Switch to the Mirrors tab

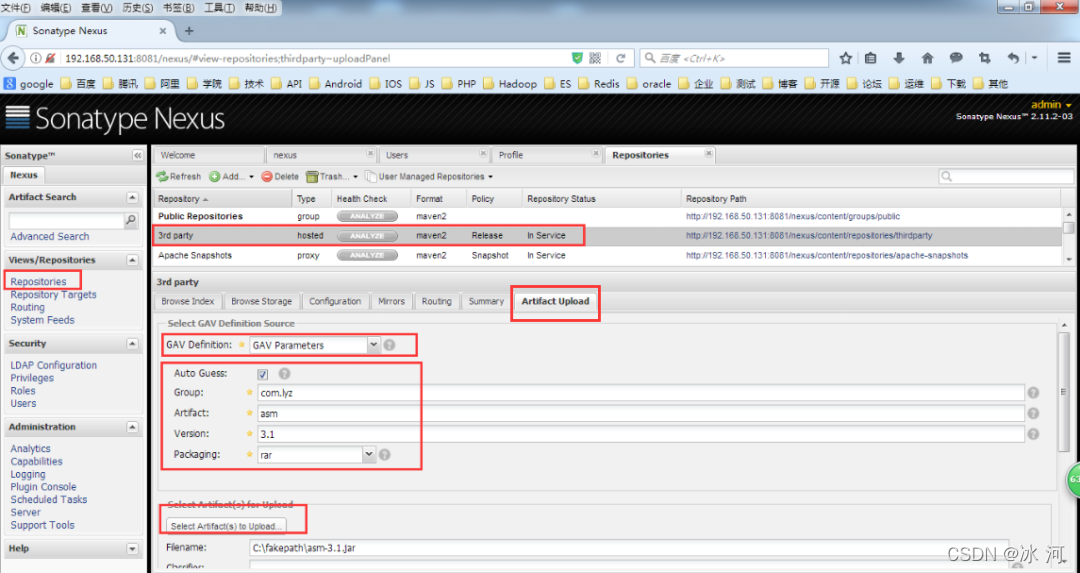[391, 302]
